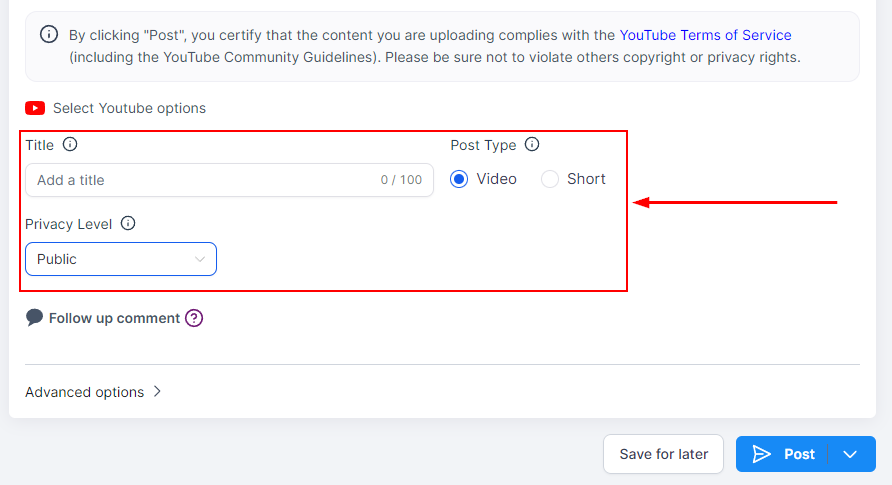Click the info icon beside Post Type

click(532, 144)
